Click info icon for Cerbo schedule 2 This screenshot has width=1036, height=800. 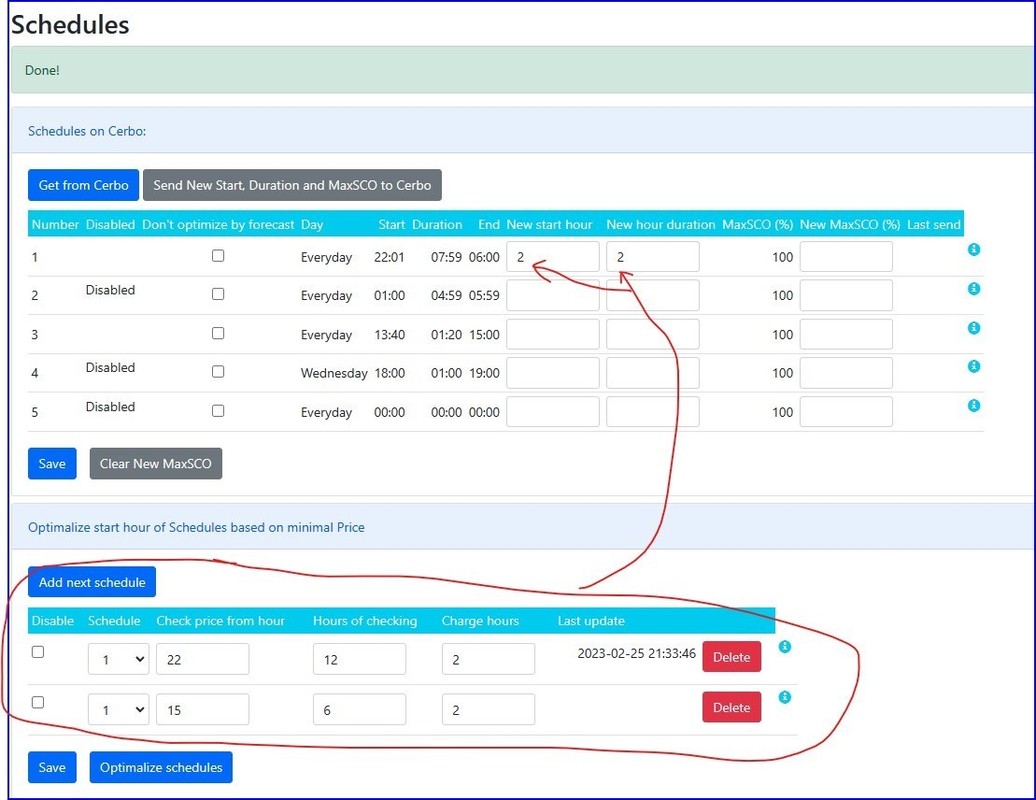(x=974, y=289)
